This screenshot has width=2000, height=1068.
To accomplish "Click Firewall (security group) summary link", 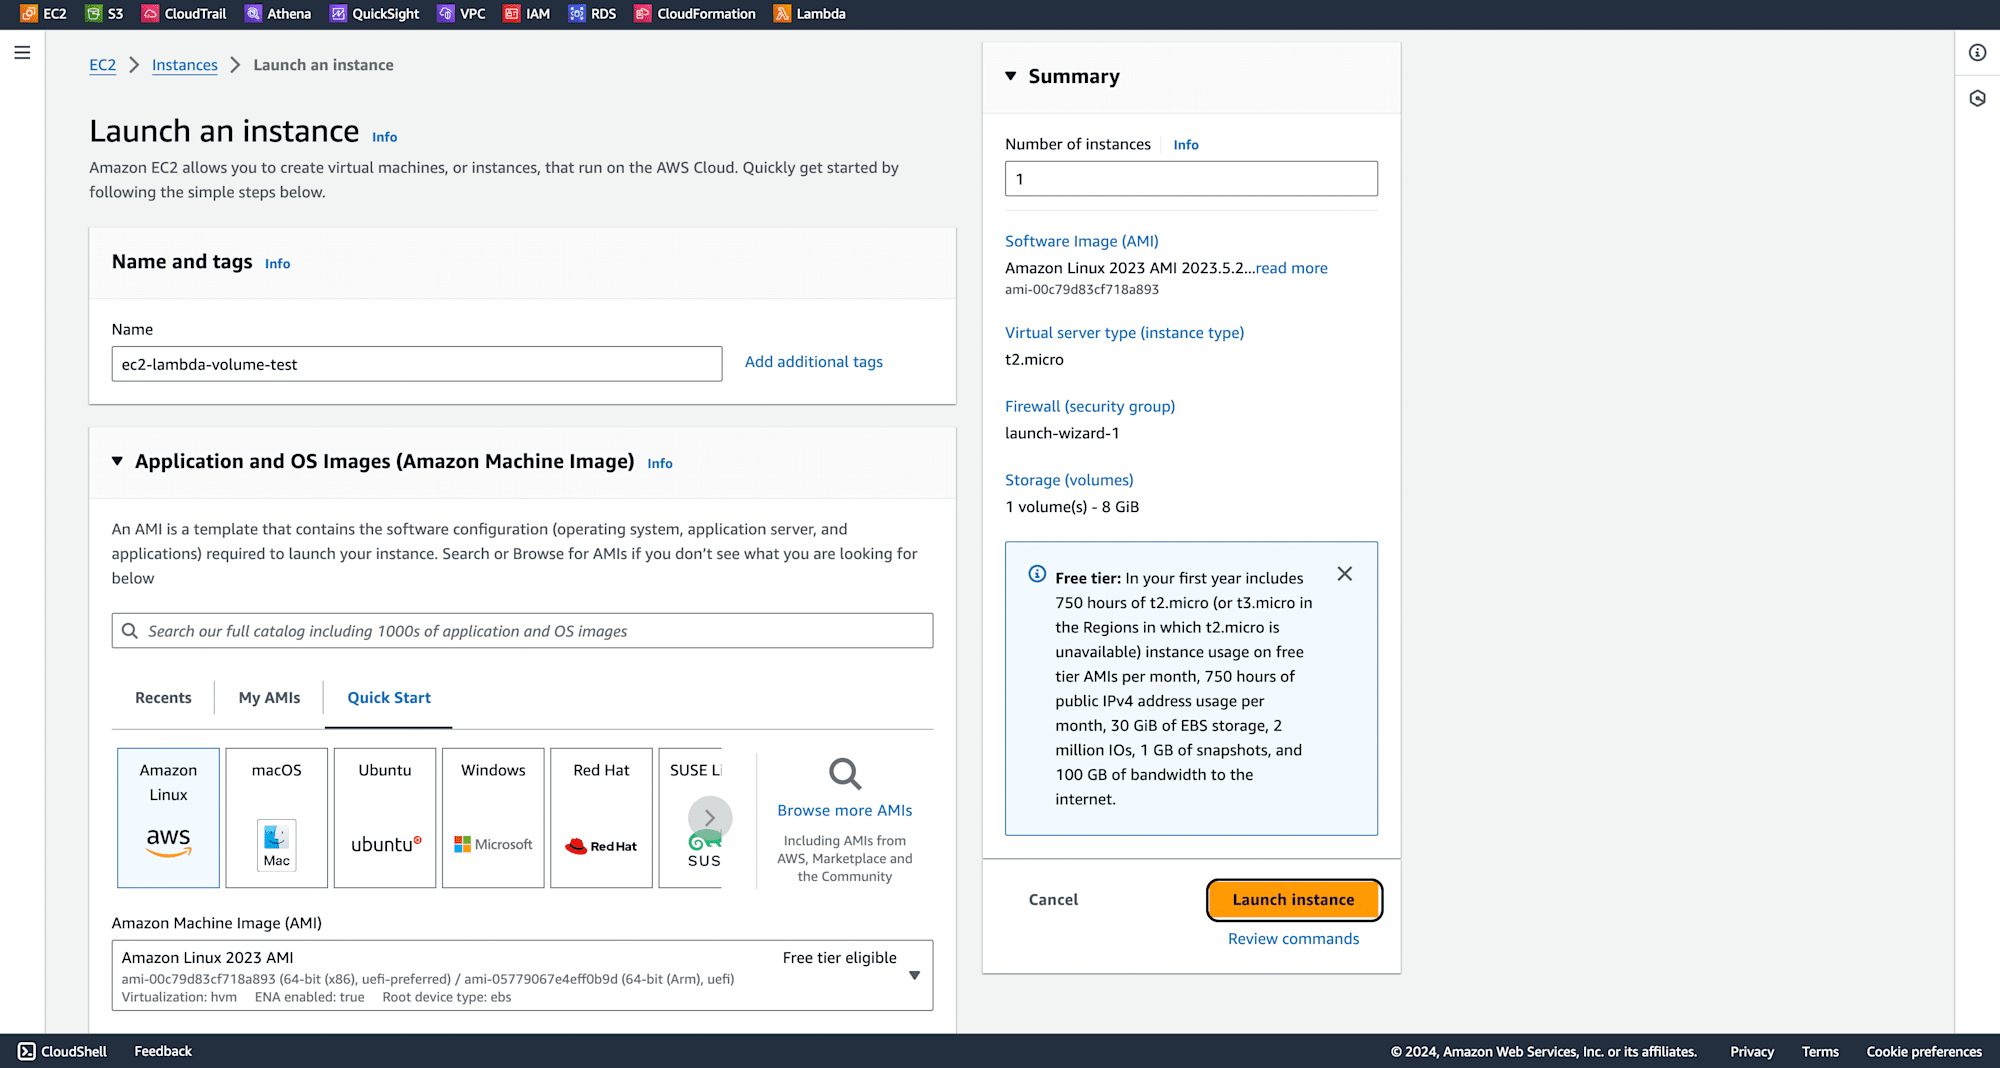I will 1090,407.
